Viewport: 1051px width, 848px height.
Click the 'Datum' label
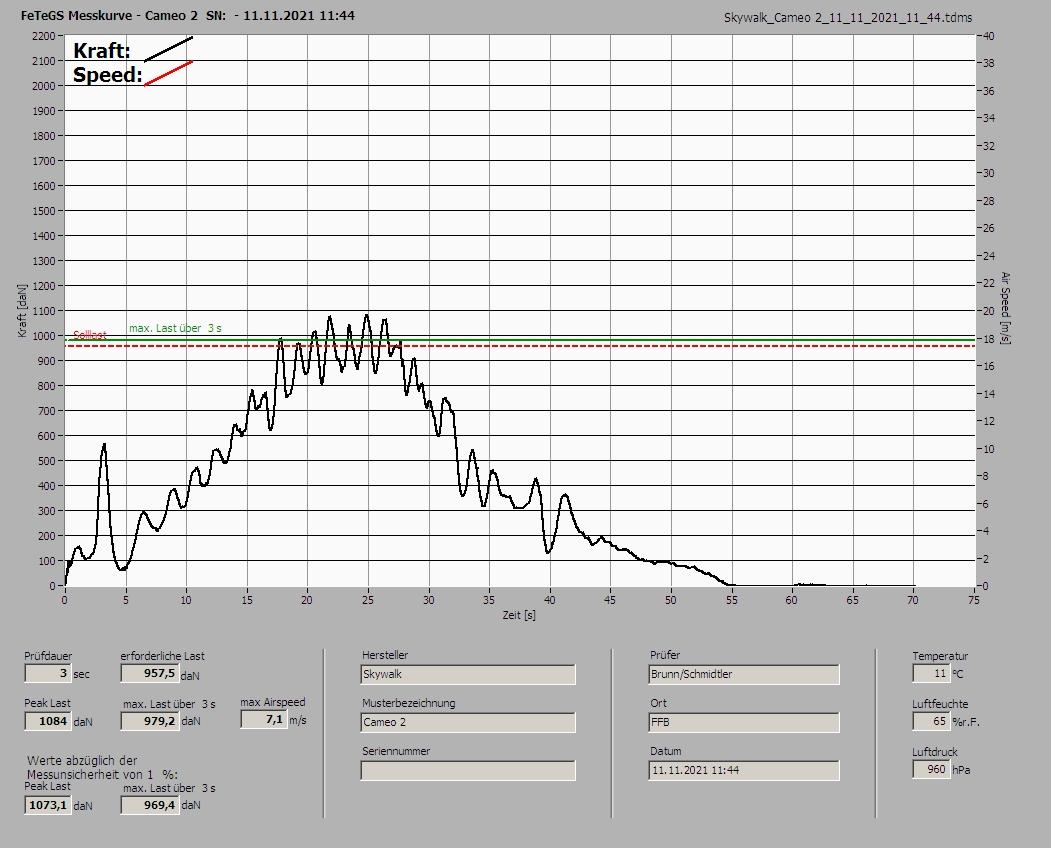666,751
